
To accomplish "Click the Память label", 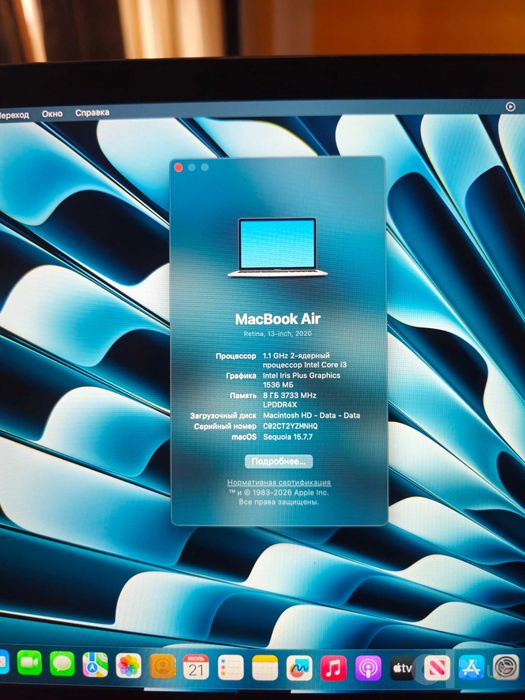I will coord(243,396).
